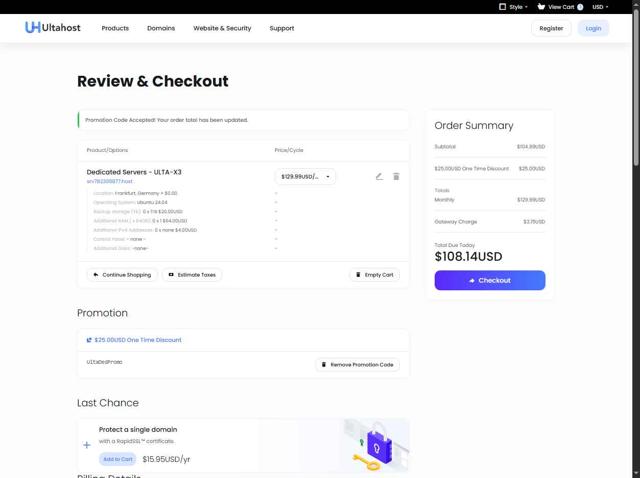
Task: Click the $15.95USD/yr price text
Action: point(166,459)
